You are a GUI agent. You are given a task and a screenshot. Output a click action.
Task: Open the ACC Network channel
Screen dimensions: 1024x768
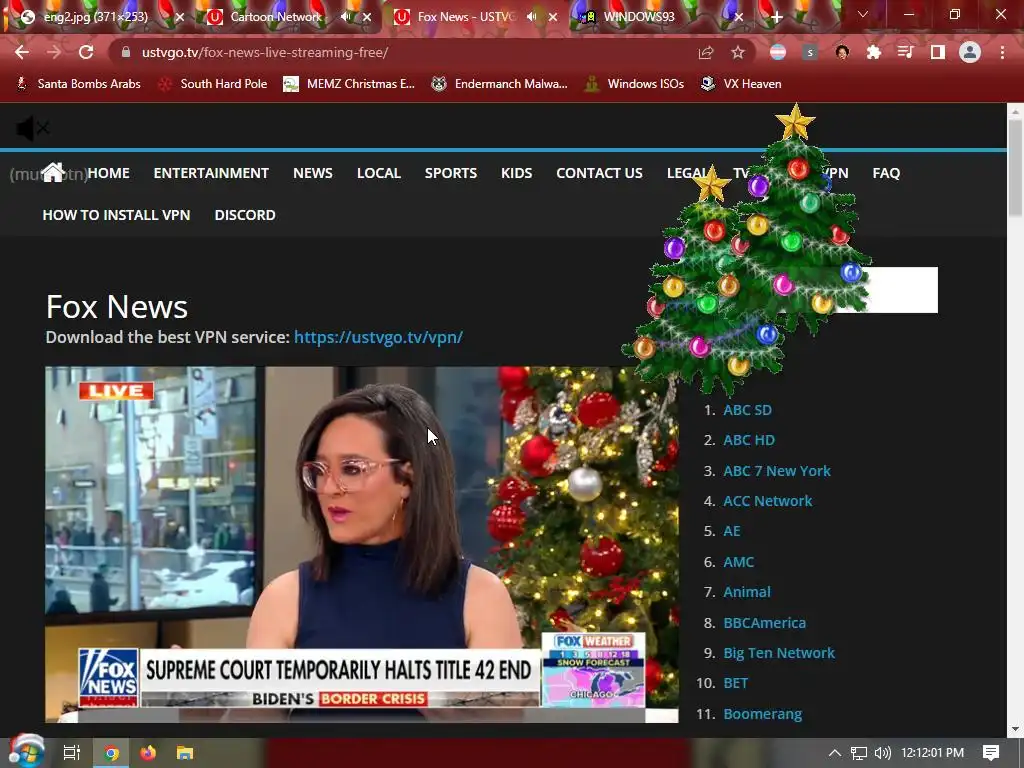767,501
